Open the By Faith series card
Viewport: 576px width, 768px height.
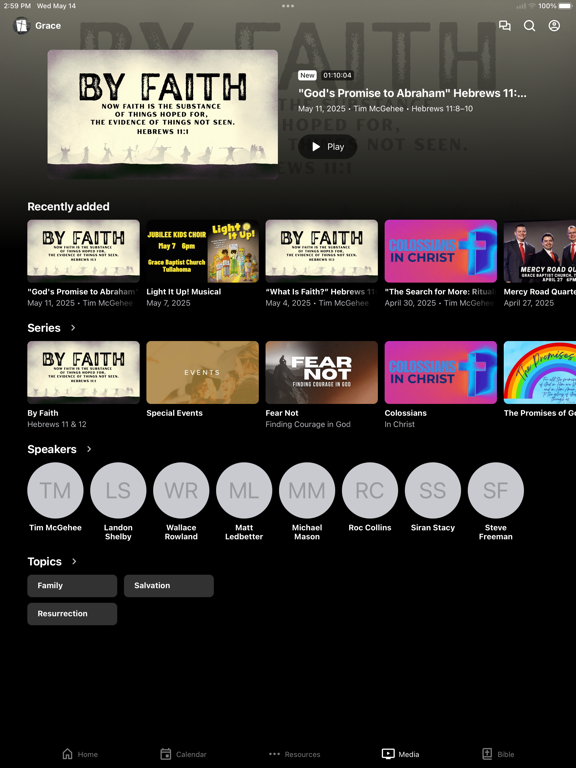point(83,373)
